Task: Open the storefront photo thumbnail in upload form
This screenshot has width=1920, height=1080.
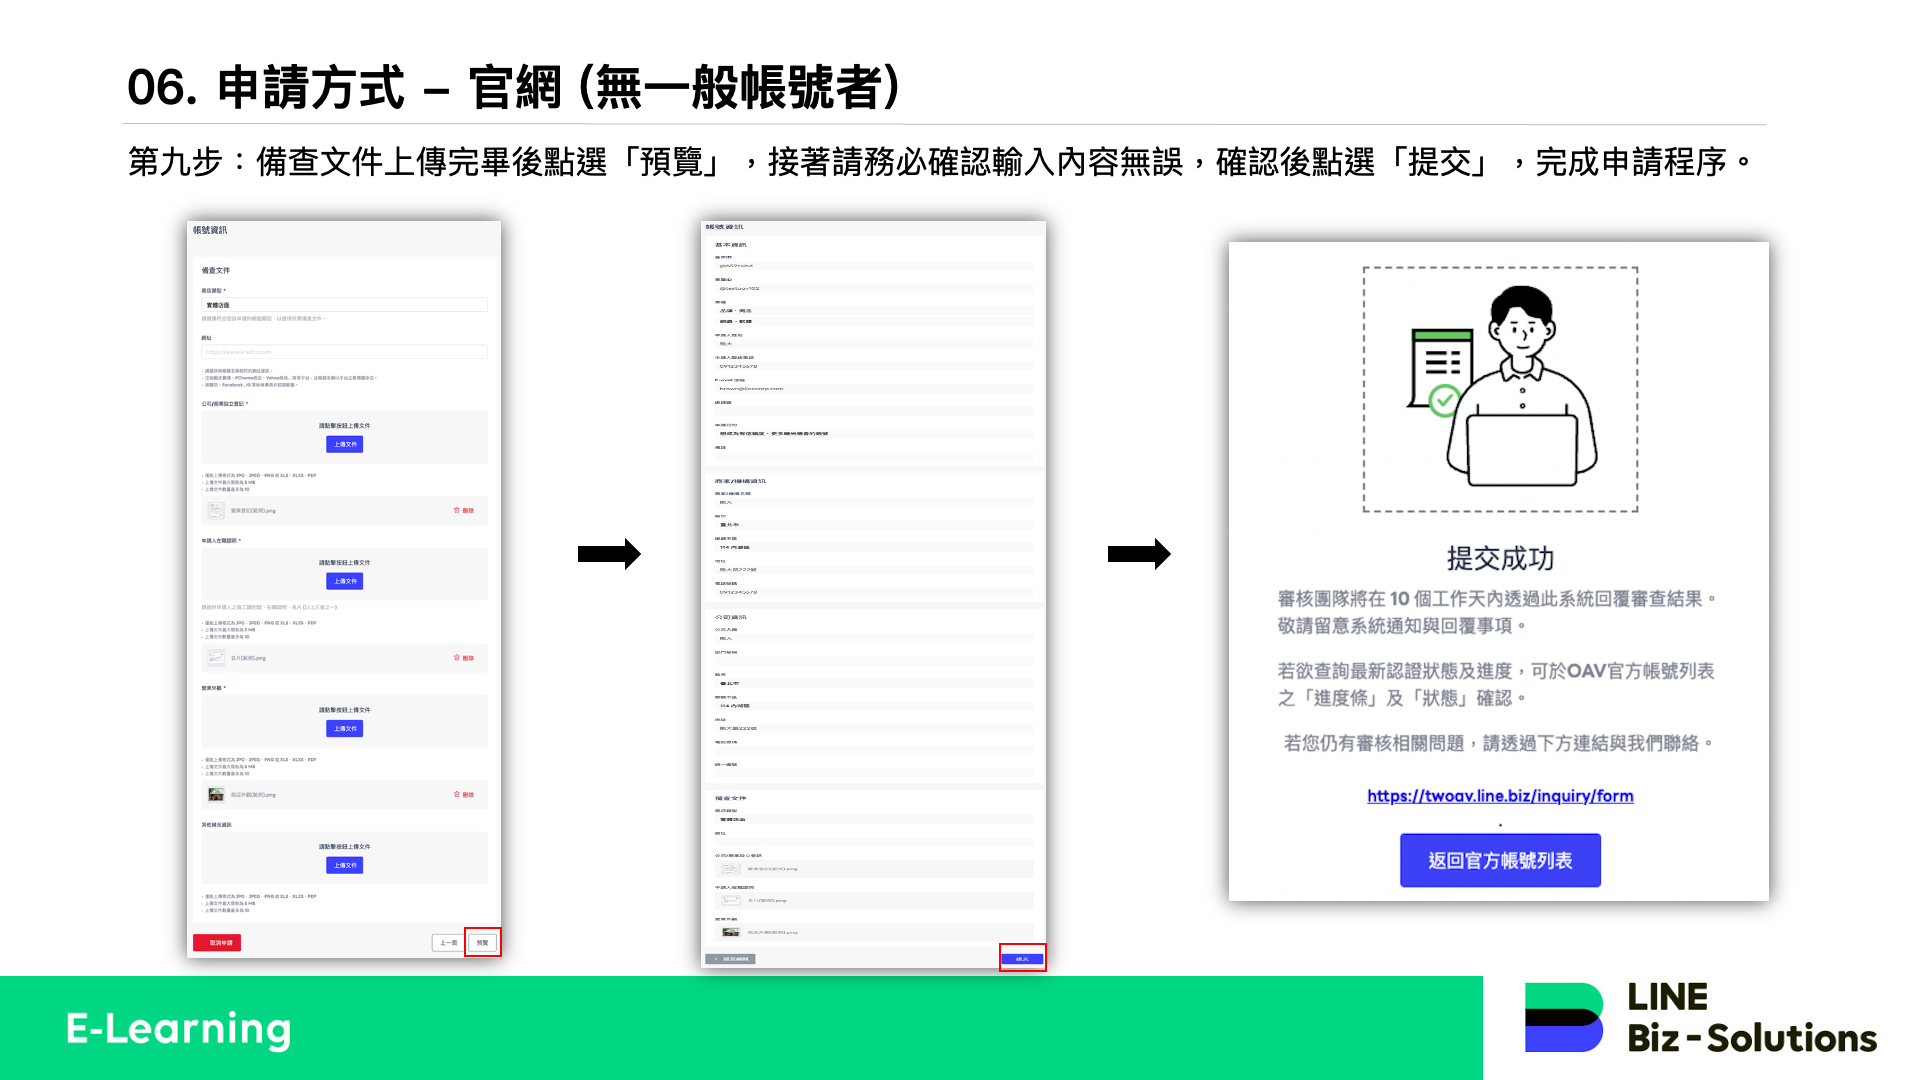Action: click(216, 795)
